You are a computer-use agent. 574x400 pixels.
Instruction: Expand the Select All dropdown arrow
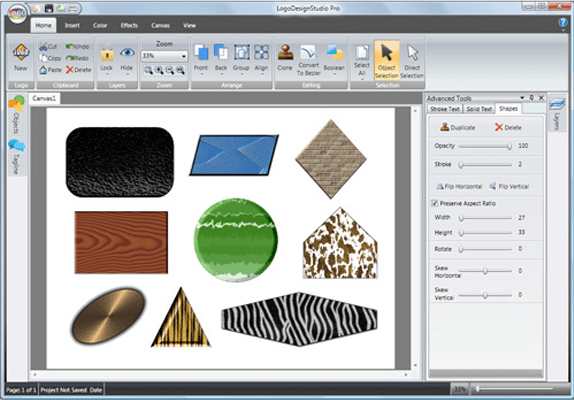(x=362, y=79)
